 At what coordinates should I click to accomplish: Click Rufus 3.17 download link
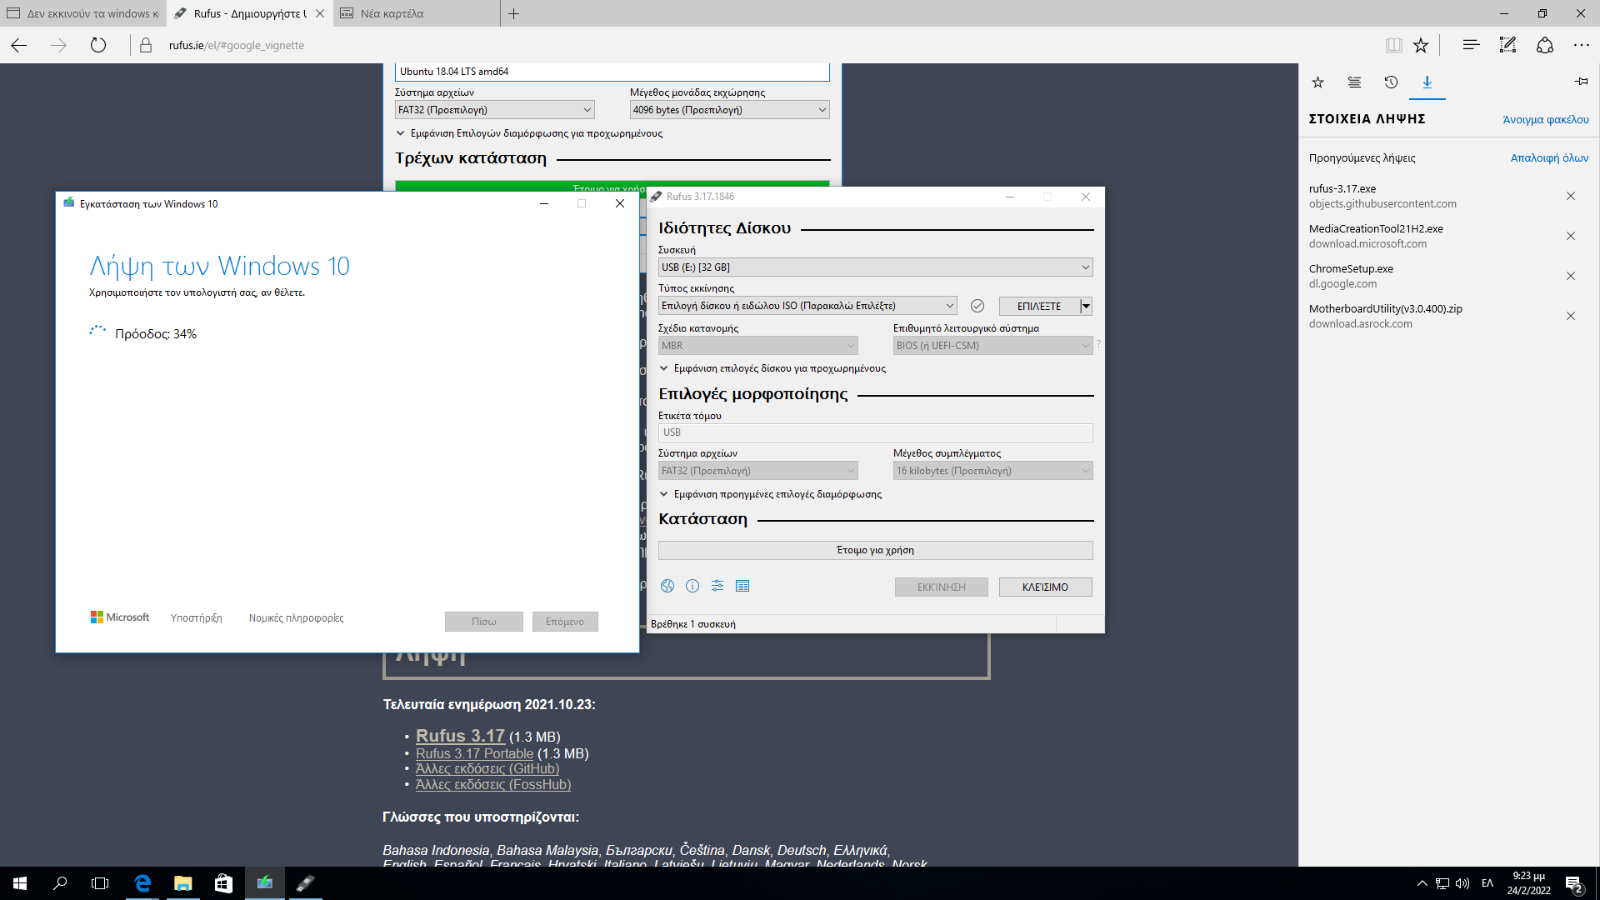[460, 736]
